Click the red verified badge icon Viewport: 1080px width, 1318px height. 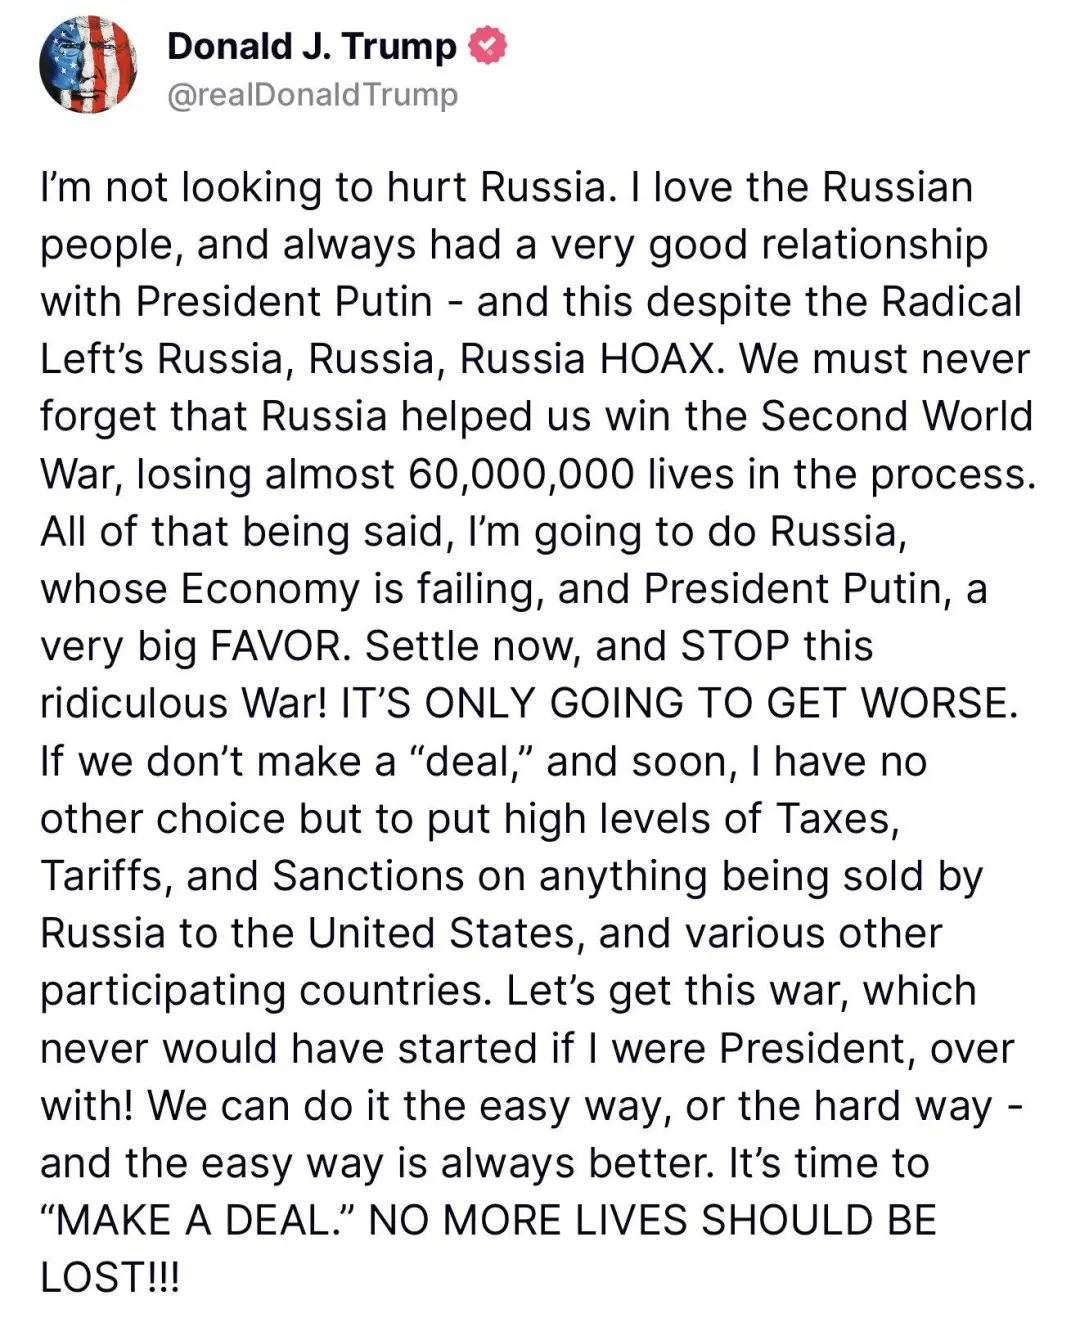click(x=489, y=47)
